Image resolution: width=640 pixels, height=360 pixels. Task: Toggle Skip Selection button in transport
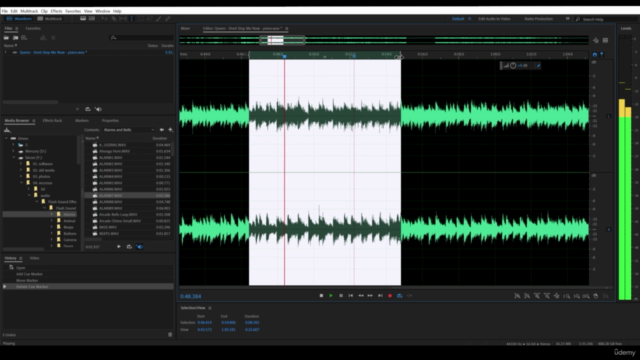[409, 296]
